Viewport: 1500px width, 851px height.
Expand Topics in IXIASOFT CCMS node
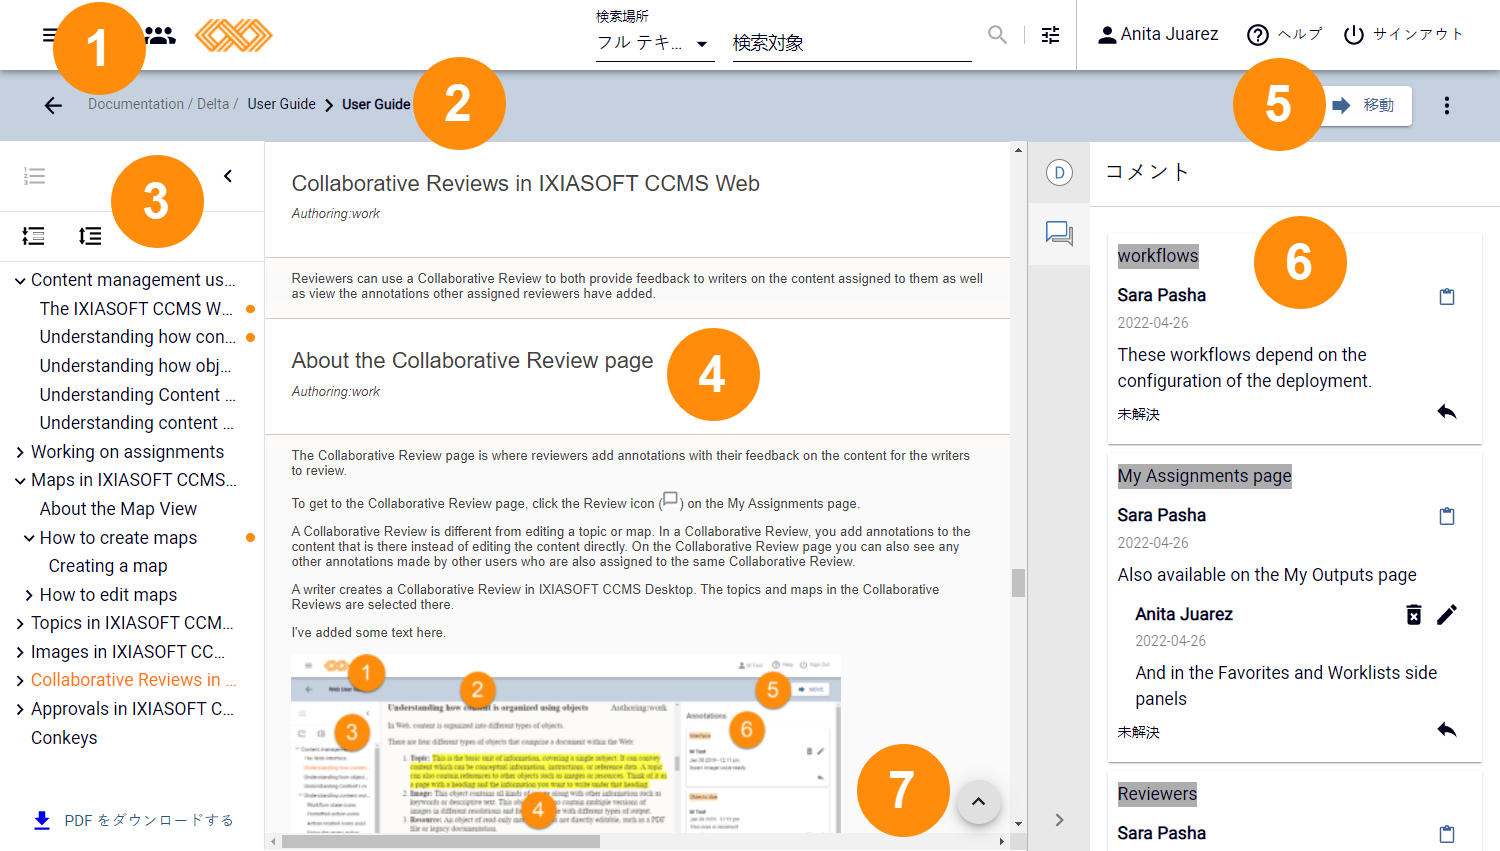point(20,624)
